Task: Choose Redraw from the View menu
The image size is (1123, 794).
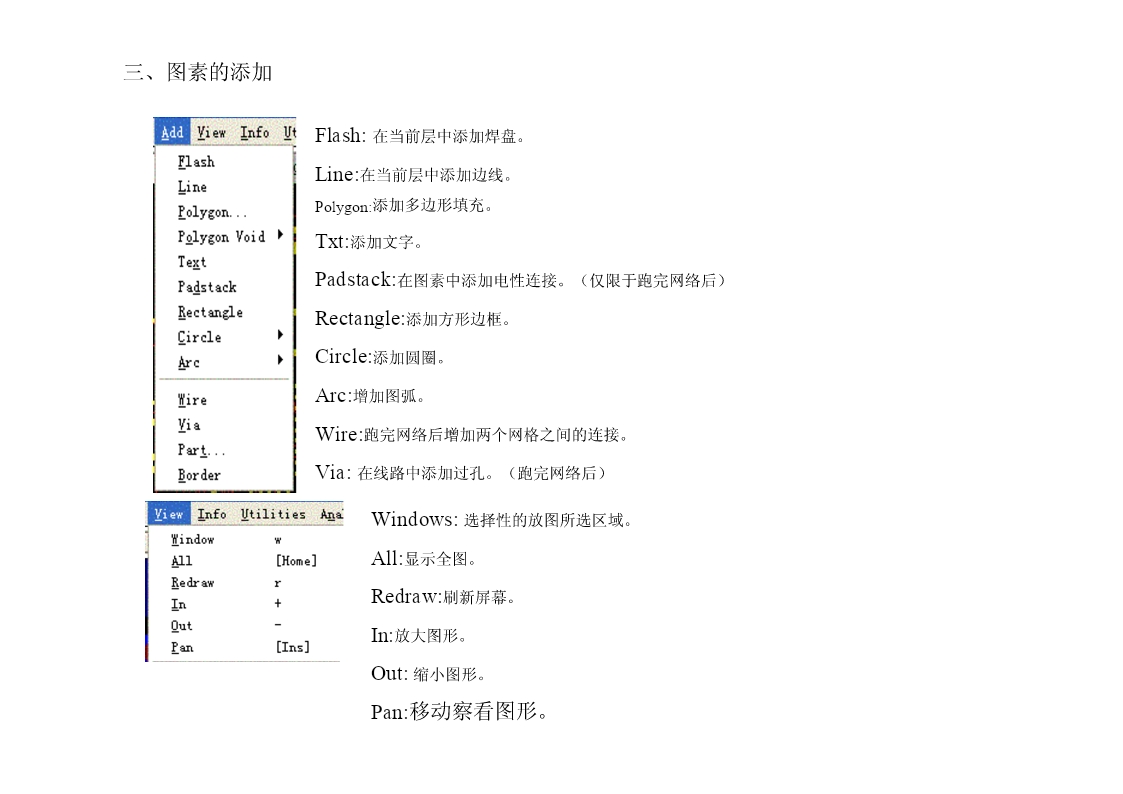Action: [246, 583]
